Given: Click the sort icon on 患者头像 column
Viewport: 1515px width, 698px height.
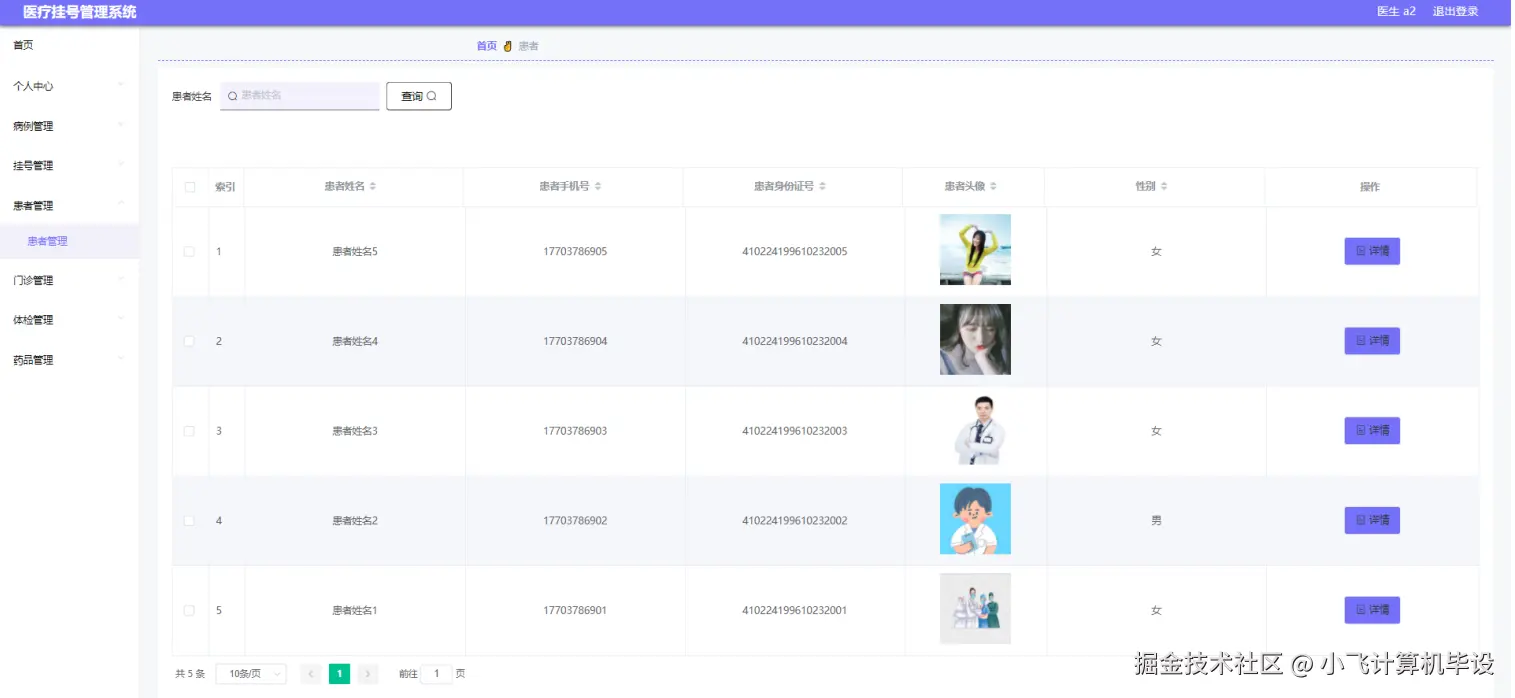Looking at the screenshot, I should click(994, 187).
